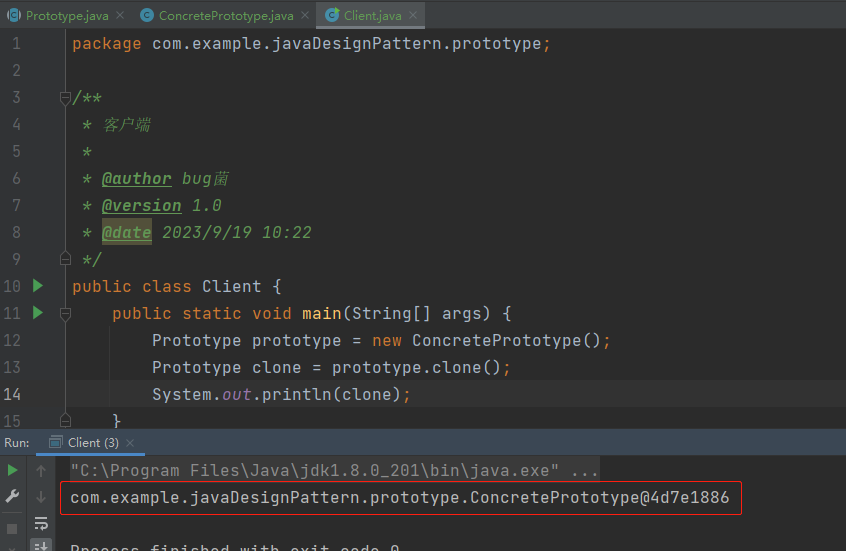
Task: Click the Stop process square icon
Action: [x=12, y=529]
